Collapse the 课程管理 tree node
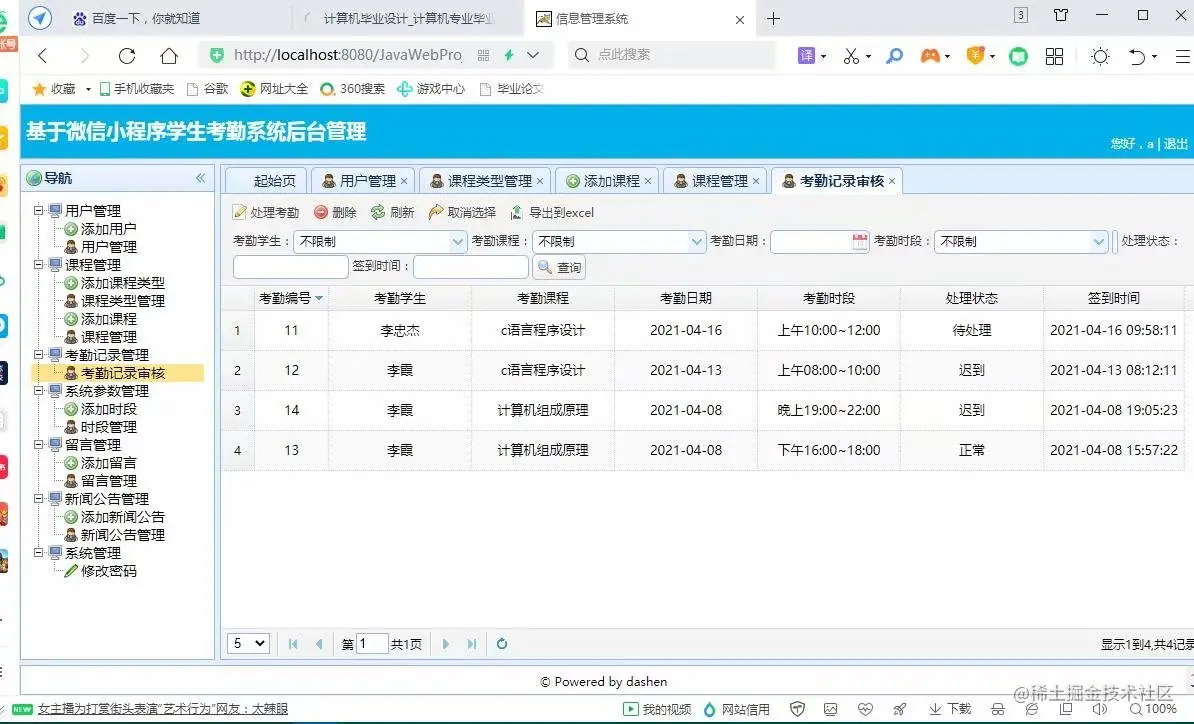 [x=38, y=264]
